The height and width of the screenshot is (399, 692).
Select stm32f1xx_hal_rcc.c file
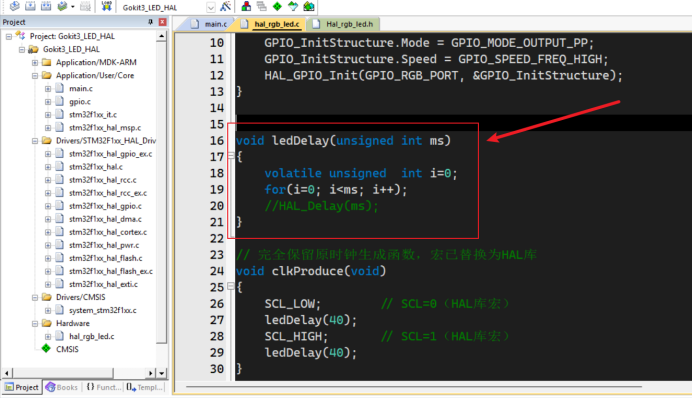tap(102, 180)
